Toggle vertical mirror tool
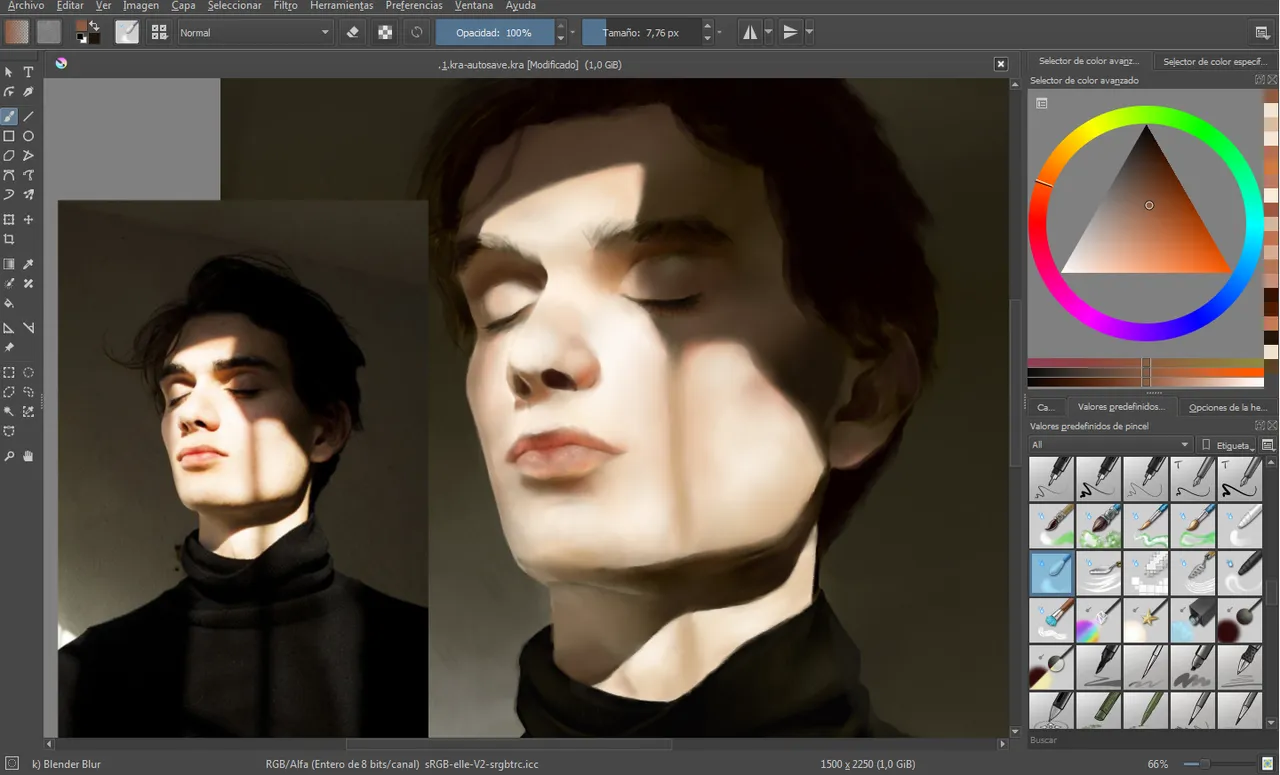This screenshot has width=1280, height=775. [x=790, y=32]
